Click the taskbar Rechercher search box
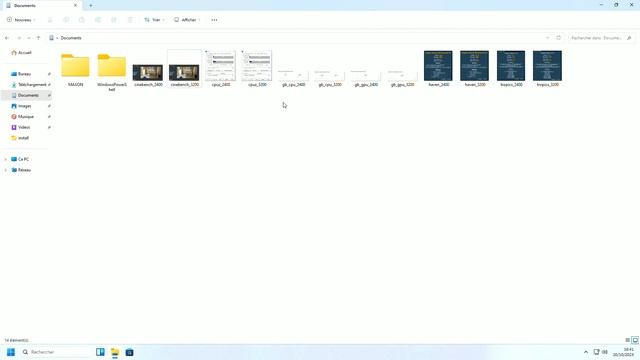640x360 pixels. click(55, 352)
